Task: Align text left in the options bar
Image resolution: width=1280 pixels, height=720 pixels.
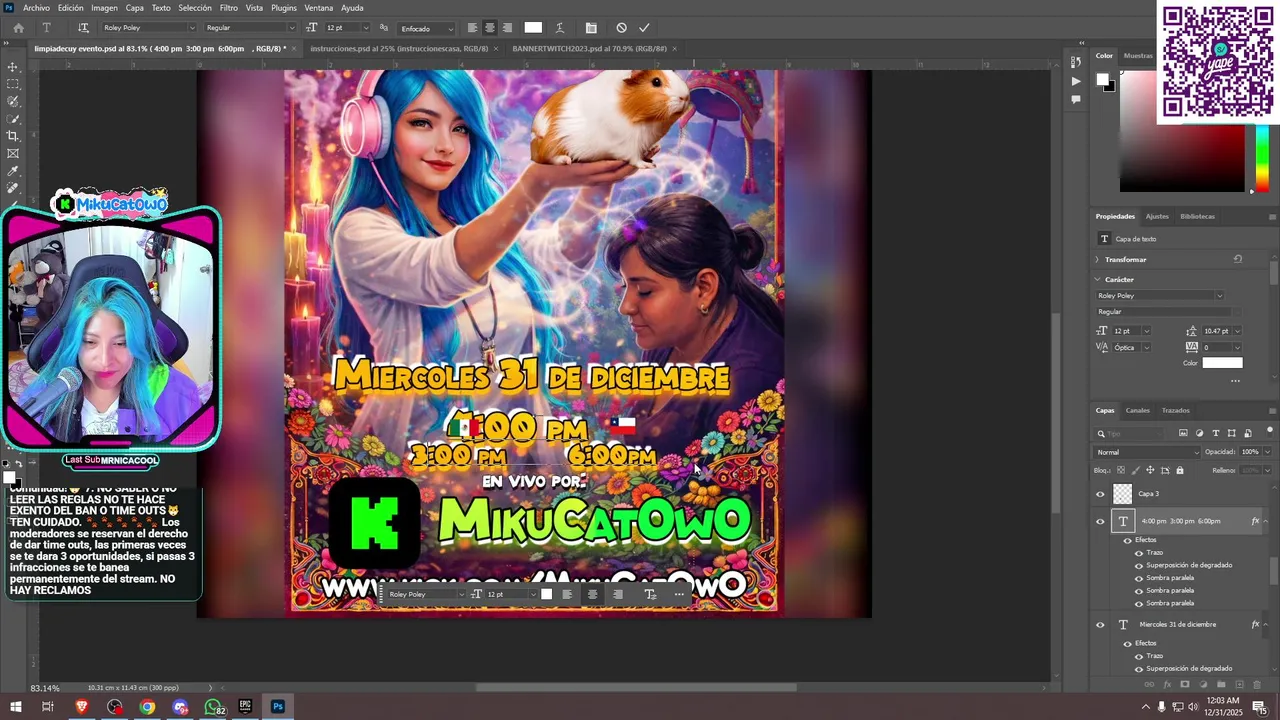Action: point(472,28)
